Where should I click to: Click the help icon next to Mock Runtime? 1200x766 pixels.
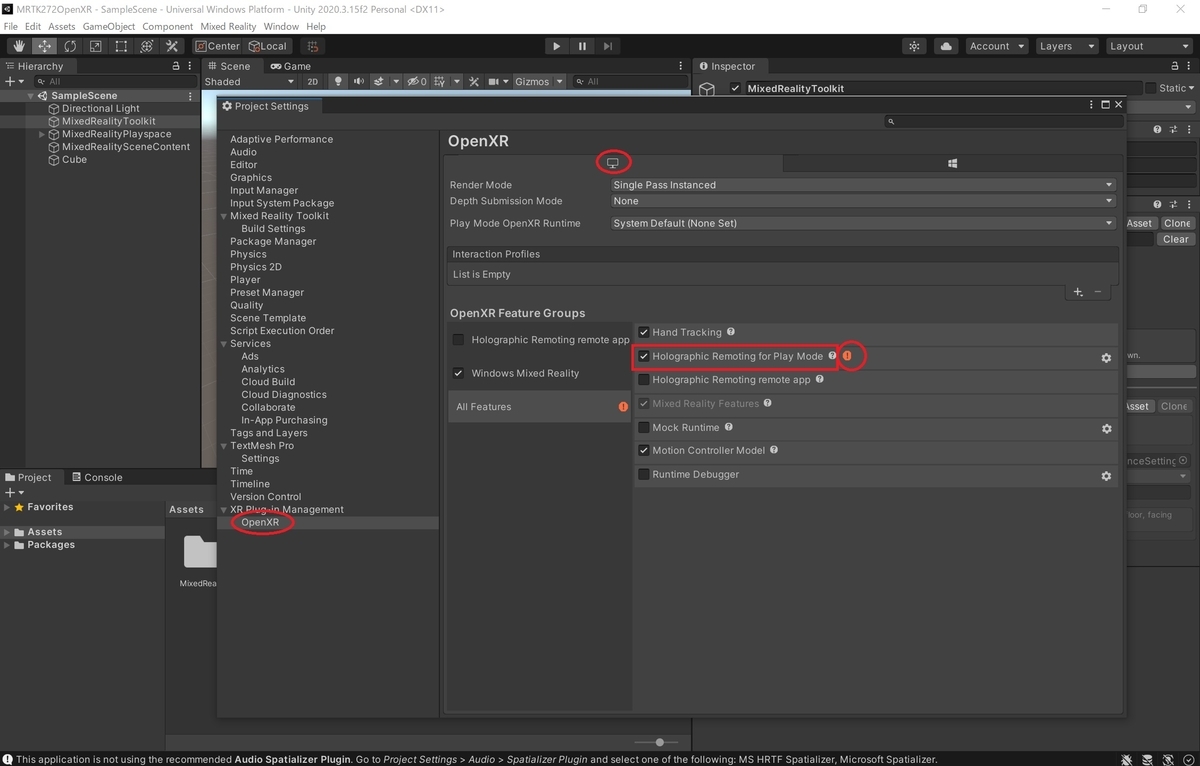(x=729, y=427)
